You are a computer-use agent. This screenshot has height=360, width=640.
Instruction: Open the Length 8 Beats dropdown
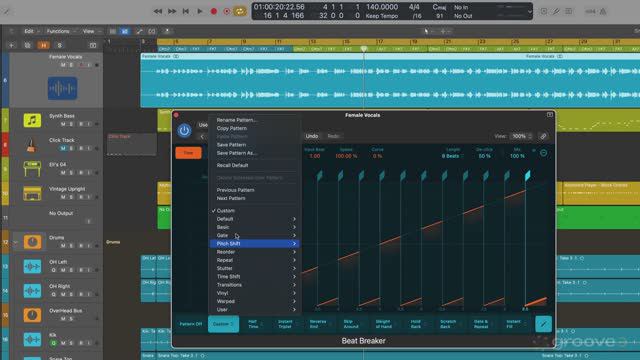(452, 156)
